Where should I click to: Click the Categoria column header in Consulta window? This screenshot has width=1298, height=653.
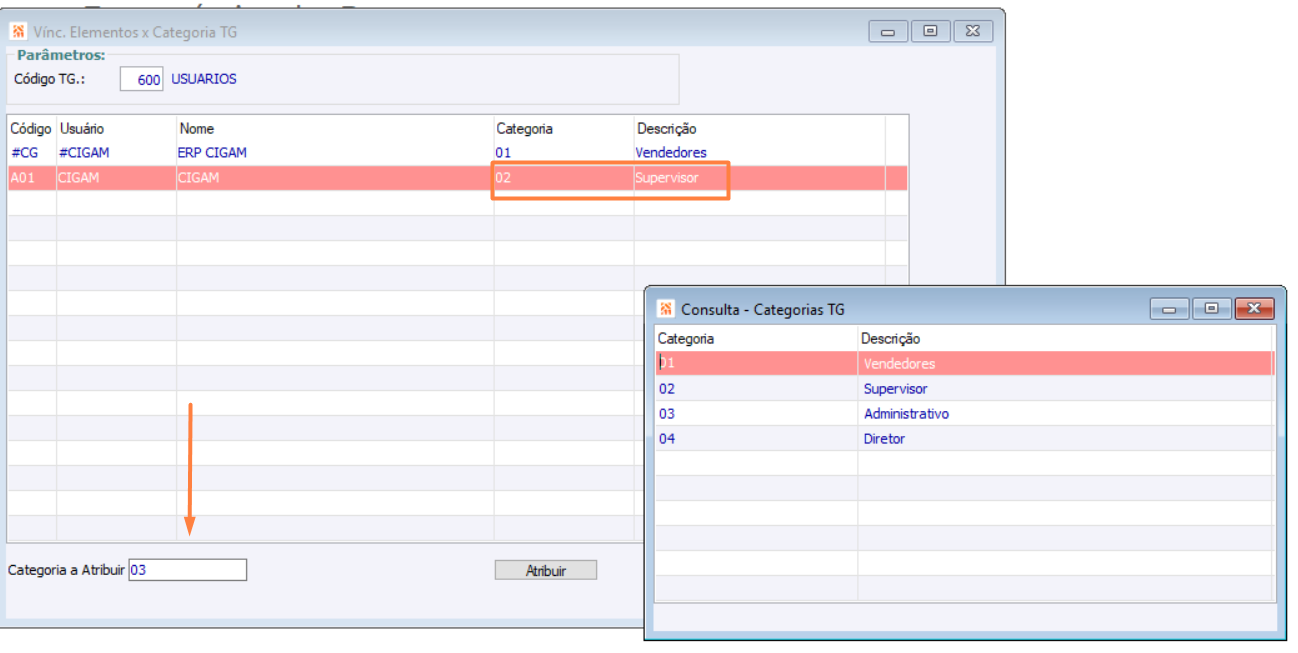point(686,339)
